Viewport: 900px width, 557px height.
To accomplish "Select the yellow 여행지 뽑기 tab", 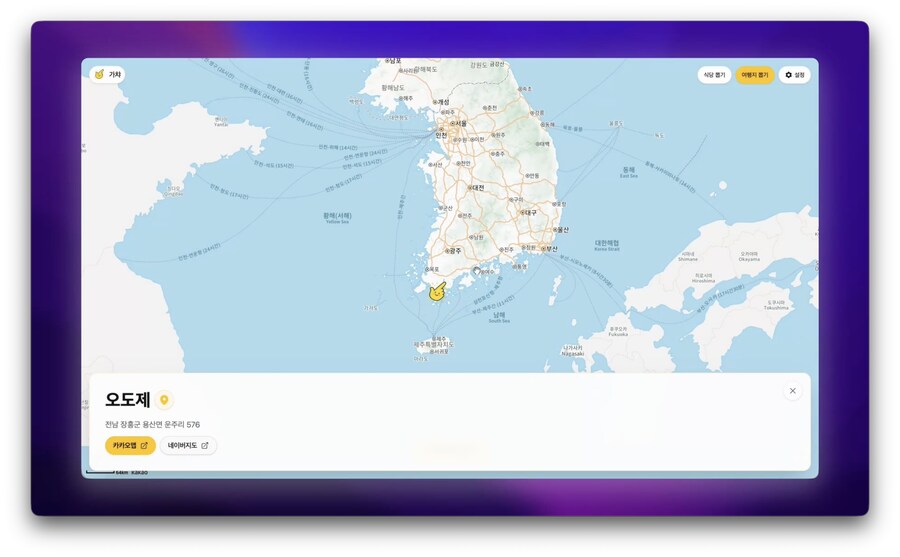I will (754, 75).
